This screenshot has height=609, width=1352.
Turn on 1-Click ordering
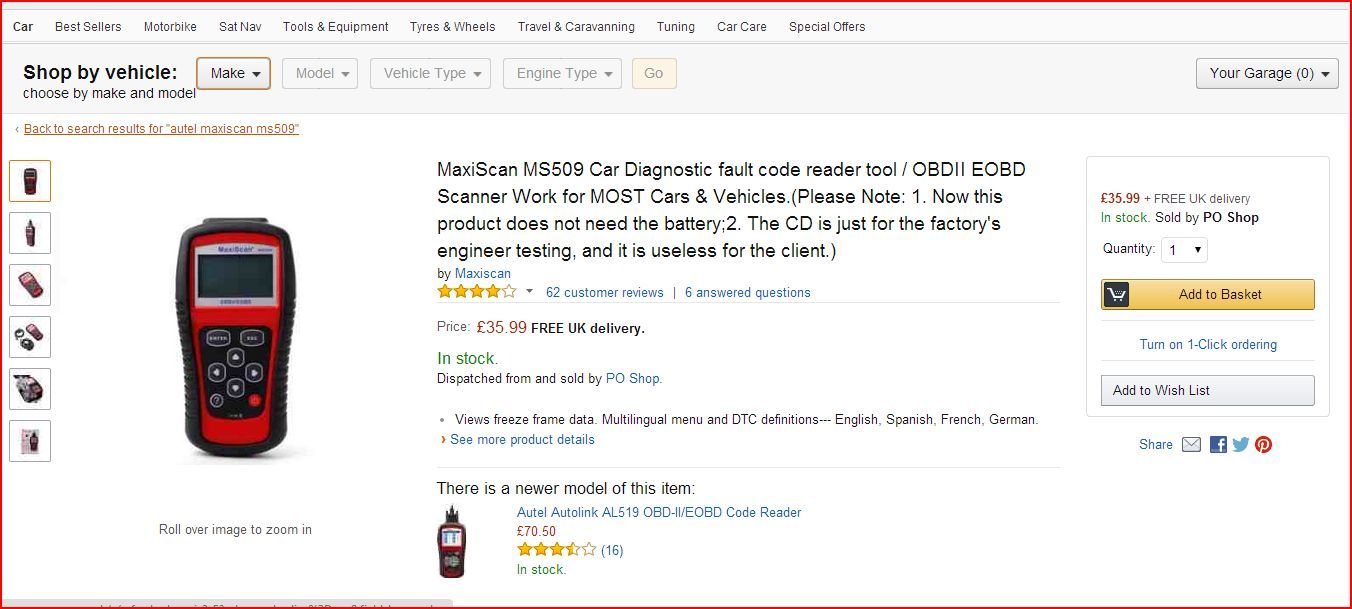point(1208,345)
